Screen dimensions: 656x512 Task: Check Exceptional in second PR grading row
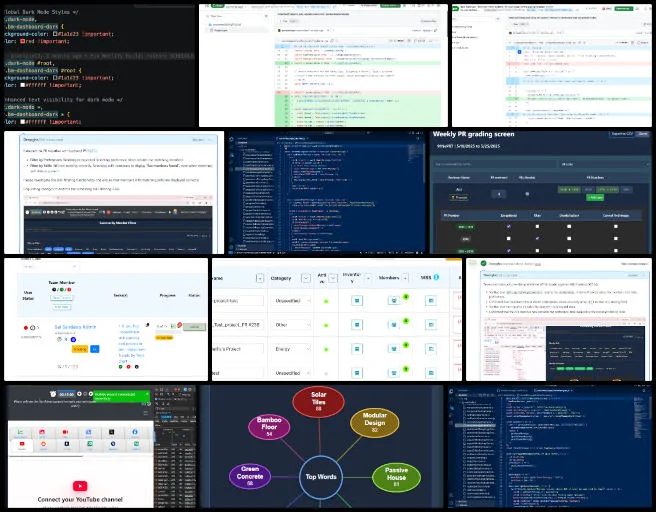tap(508, 238)
